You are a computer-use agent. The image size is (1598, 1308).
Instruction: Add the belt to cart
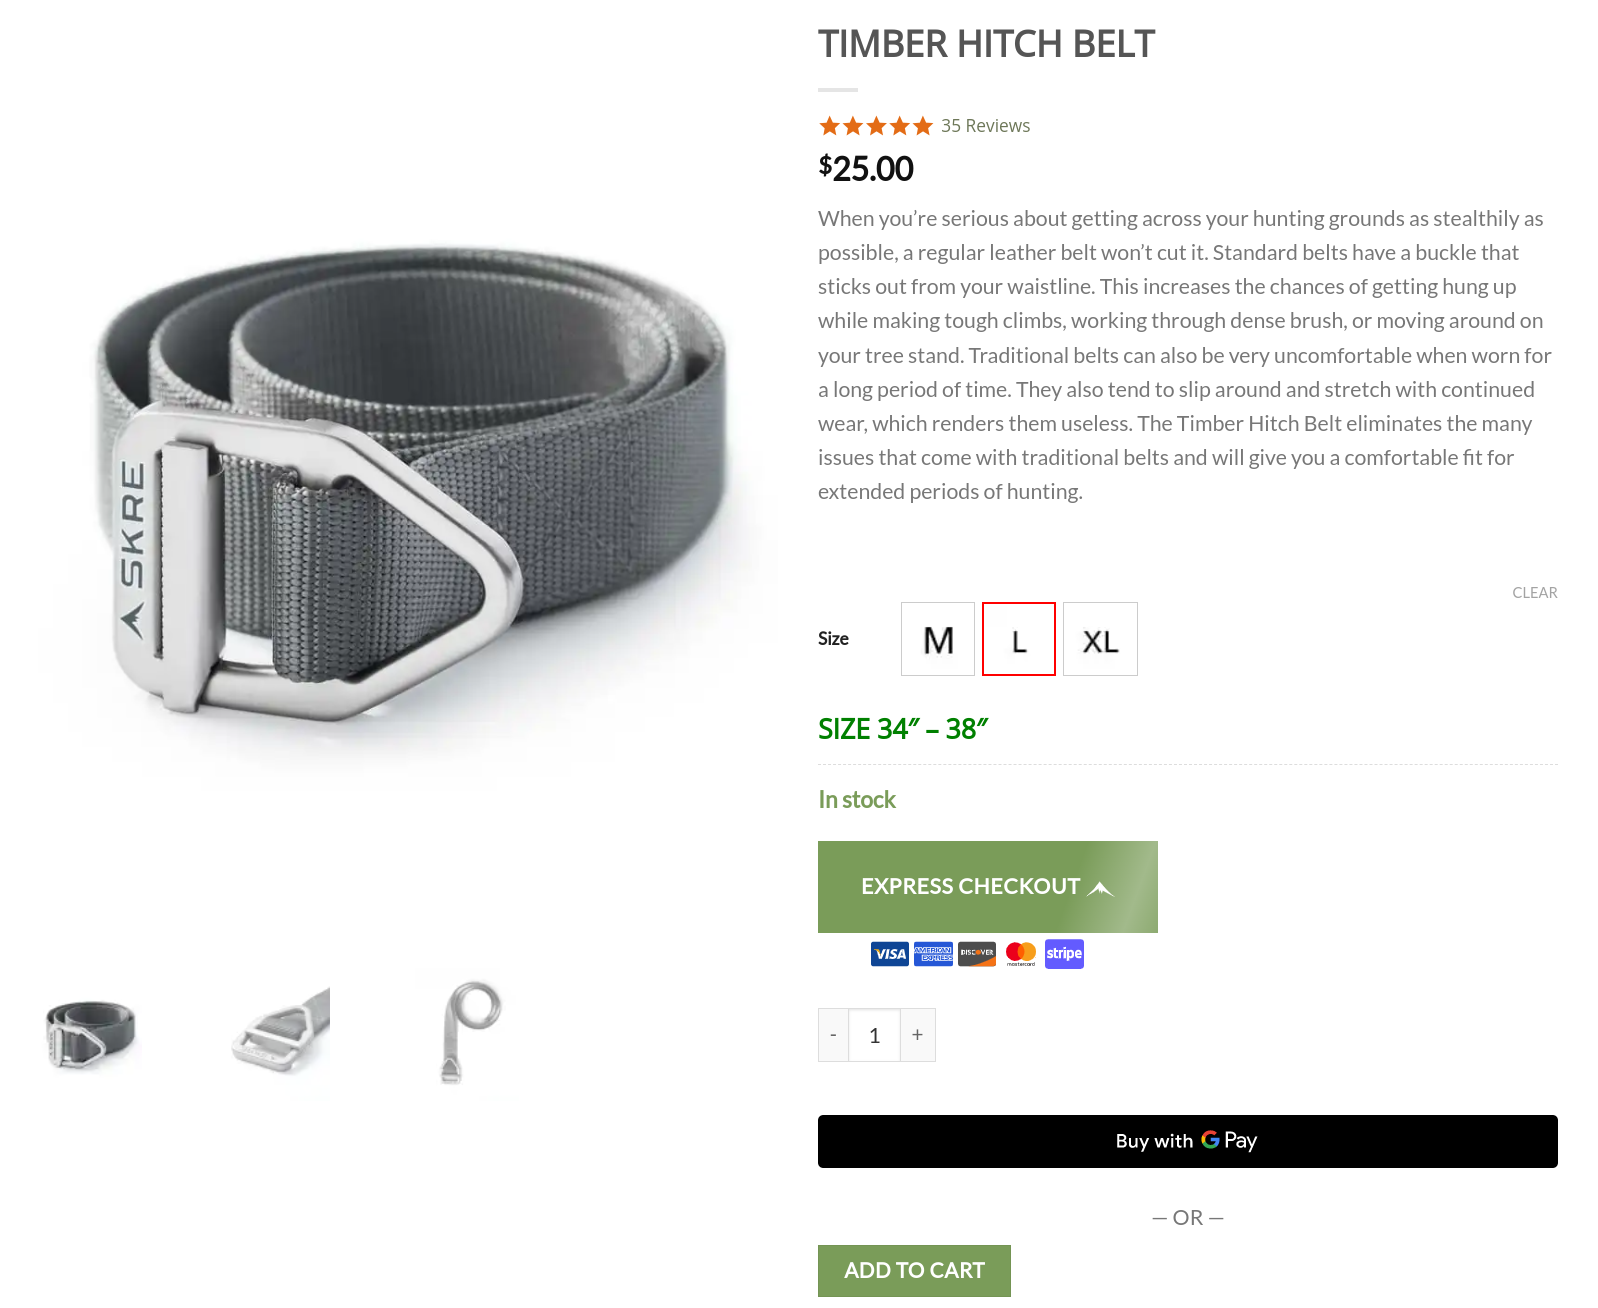(914, 1271)
